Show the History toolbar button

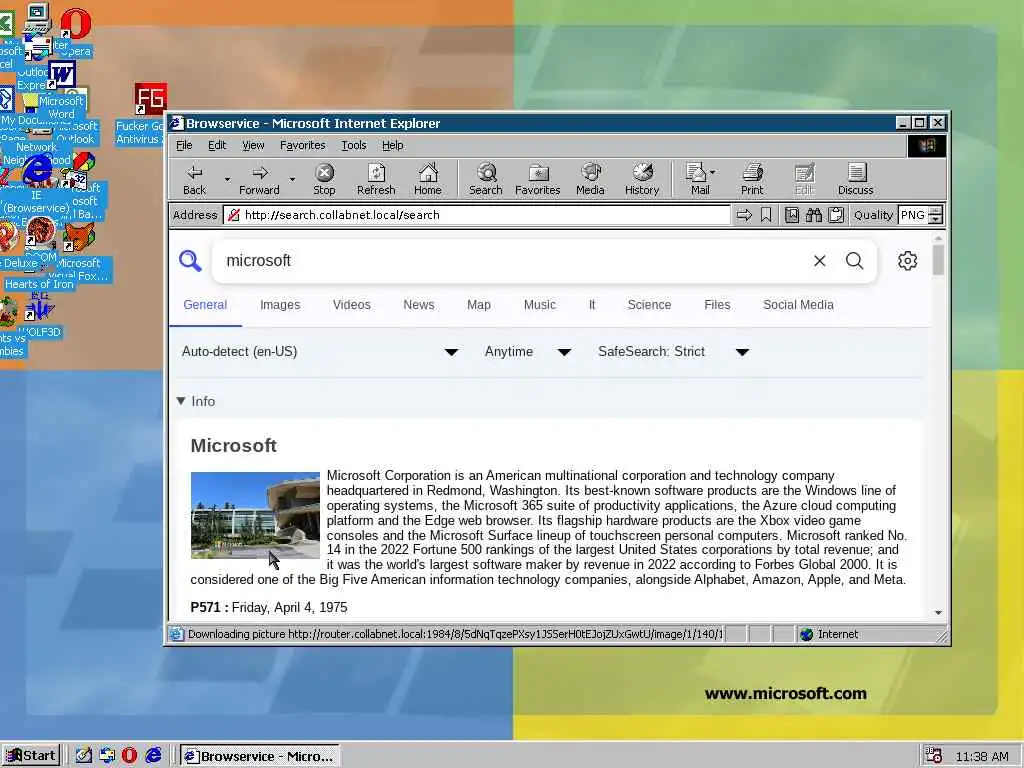click(x=642, y=179)
